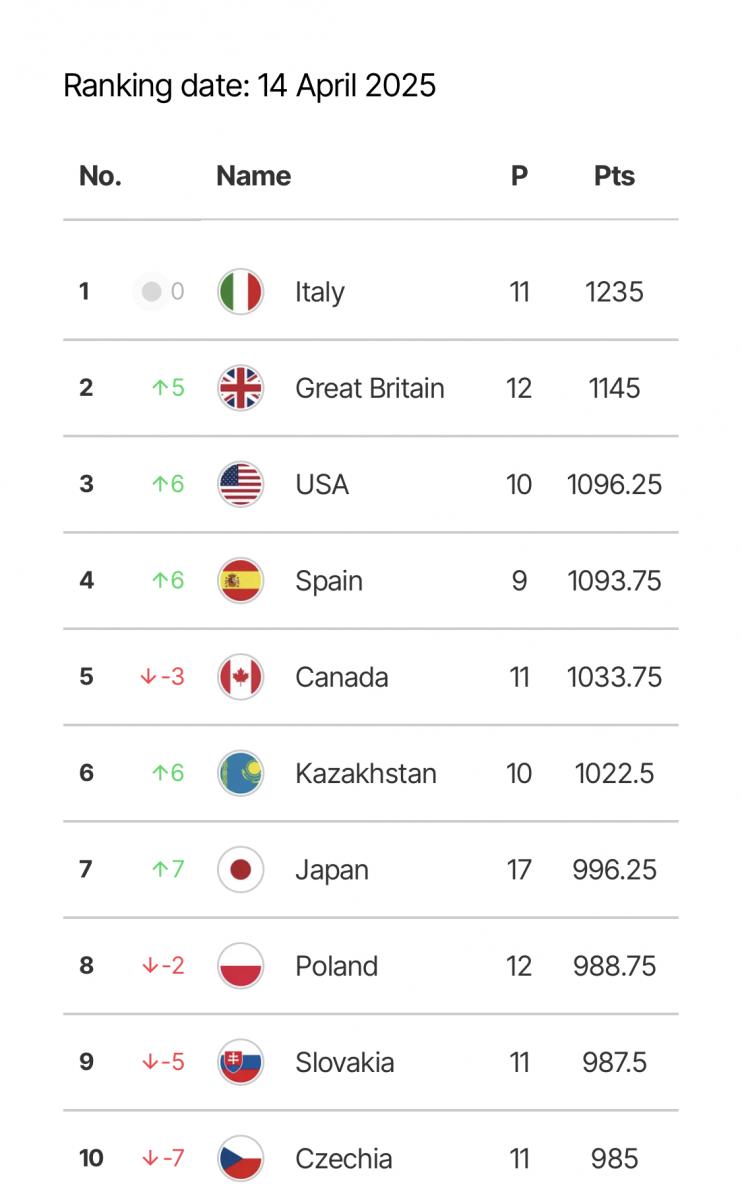Click Canada's red down arrow indicator
The image size is (742, 1200).
(x=149, y=677)
